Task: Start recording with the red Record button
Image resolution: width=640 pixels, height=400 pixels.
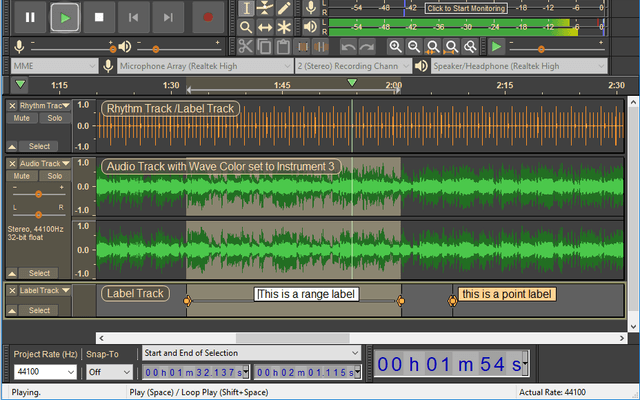Action: pyautogui.click(x=208, y=17)
